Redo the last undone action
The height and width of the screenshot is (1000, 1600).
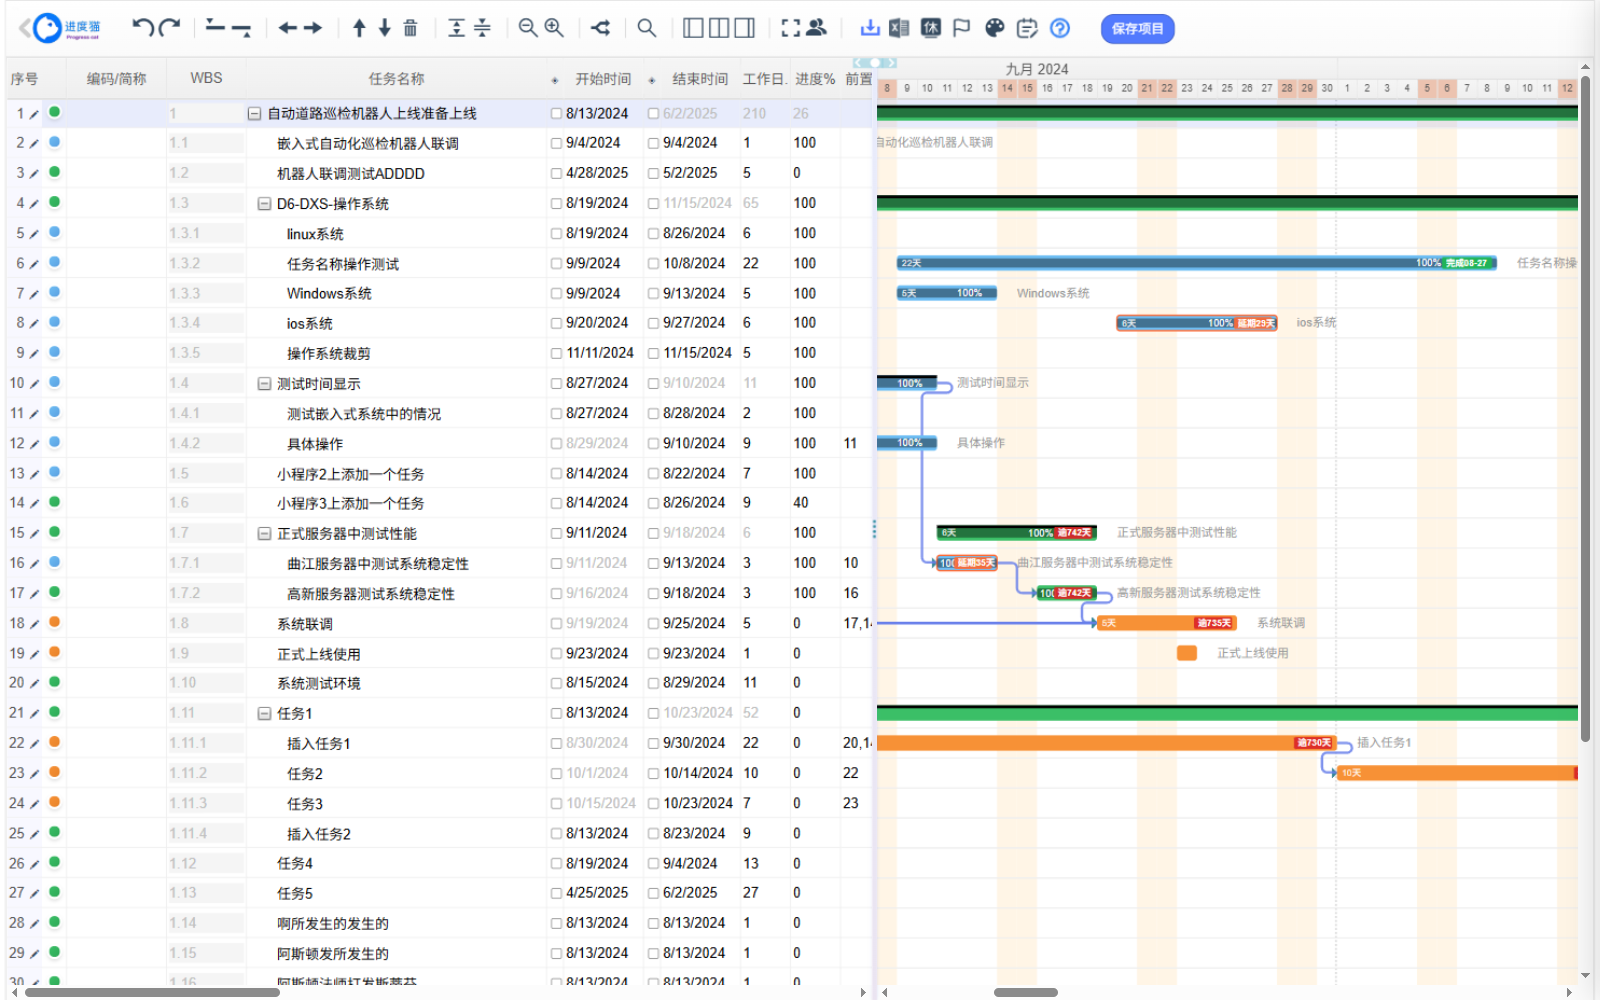[x=169, y=28]
